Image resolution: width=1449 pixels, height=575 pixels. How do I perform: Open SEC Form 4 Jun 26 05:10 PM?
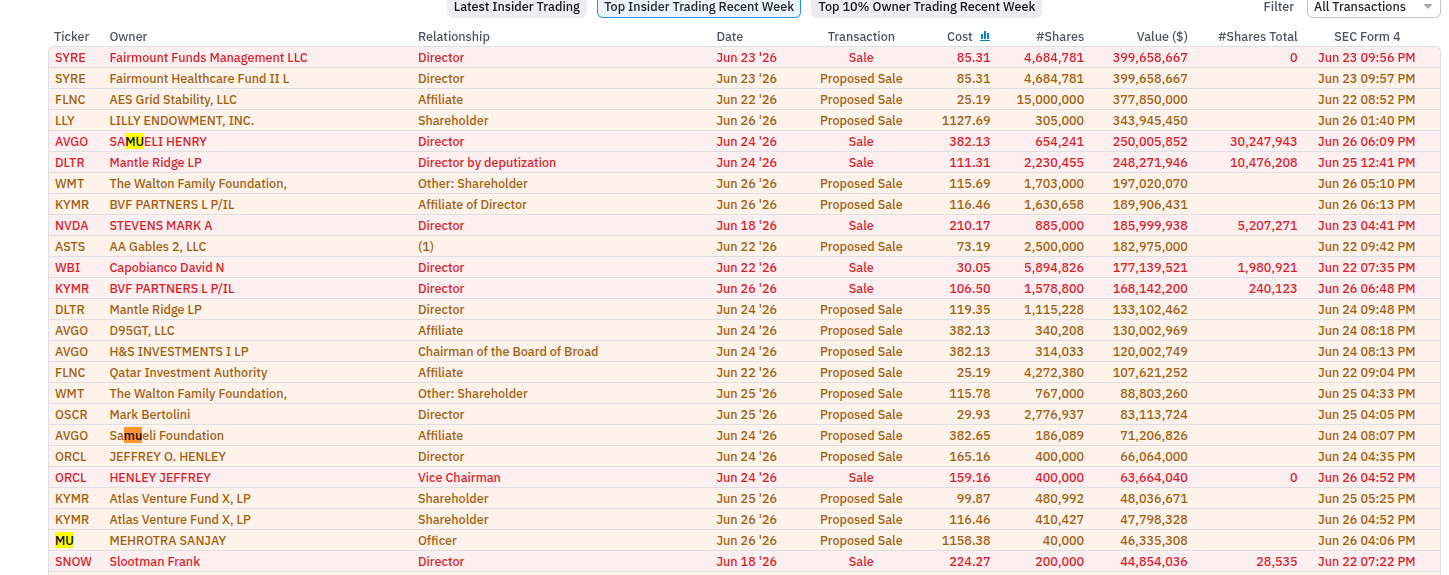click(1366, 183)
